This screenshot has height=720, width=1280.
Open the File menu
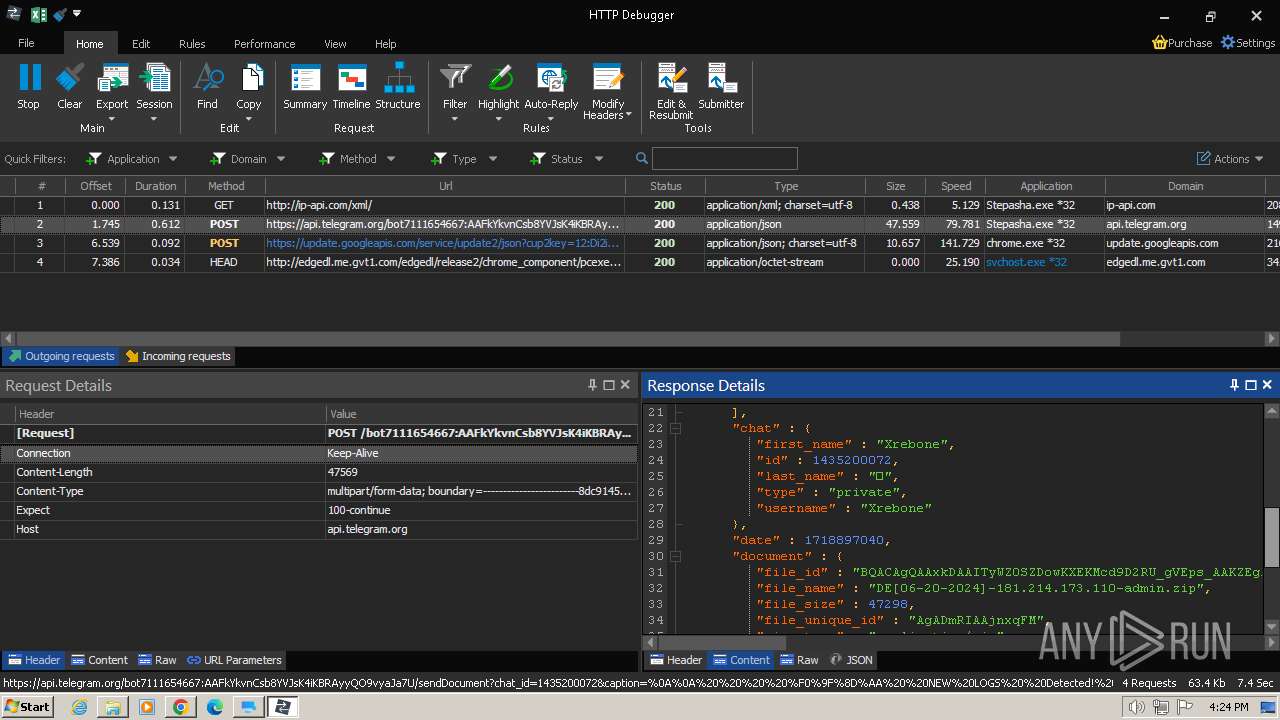coord(26,43)
